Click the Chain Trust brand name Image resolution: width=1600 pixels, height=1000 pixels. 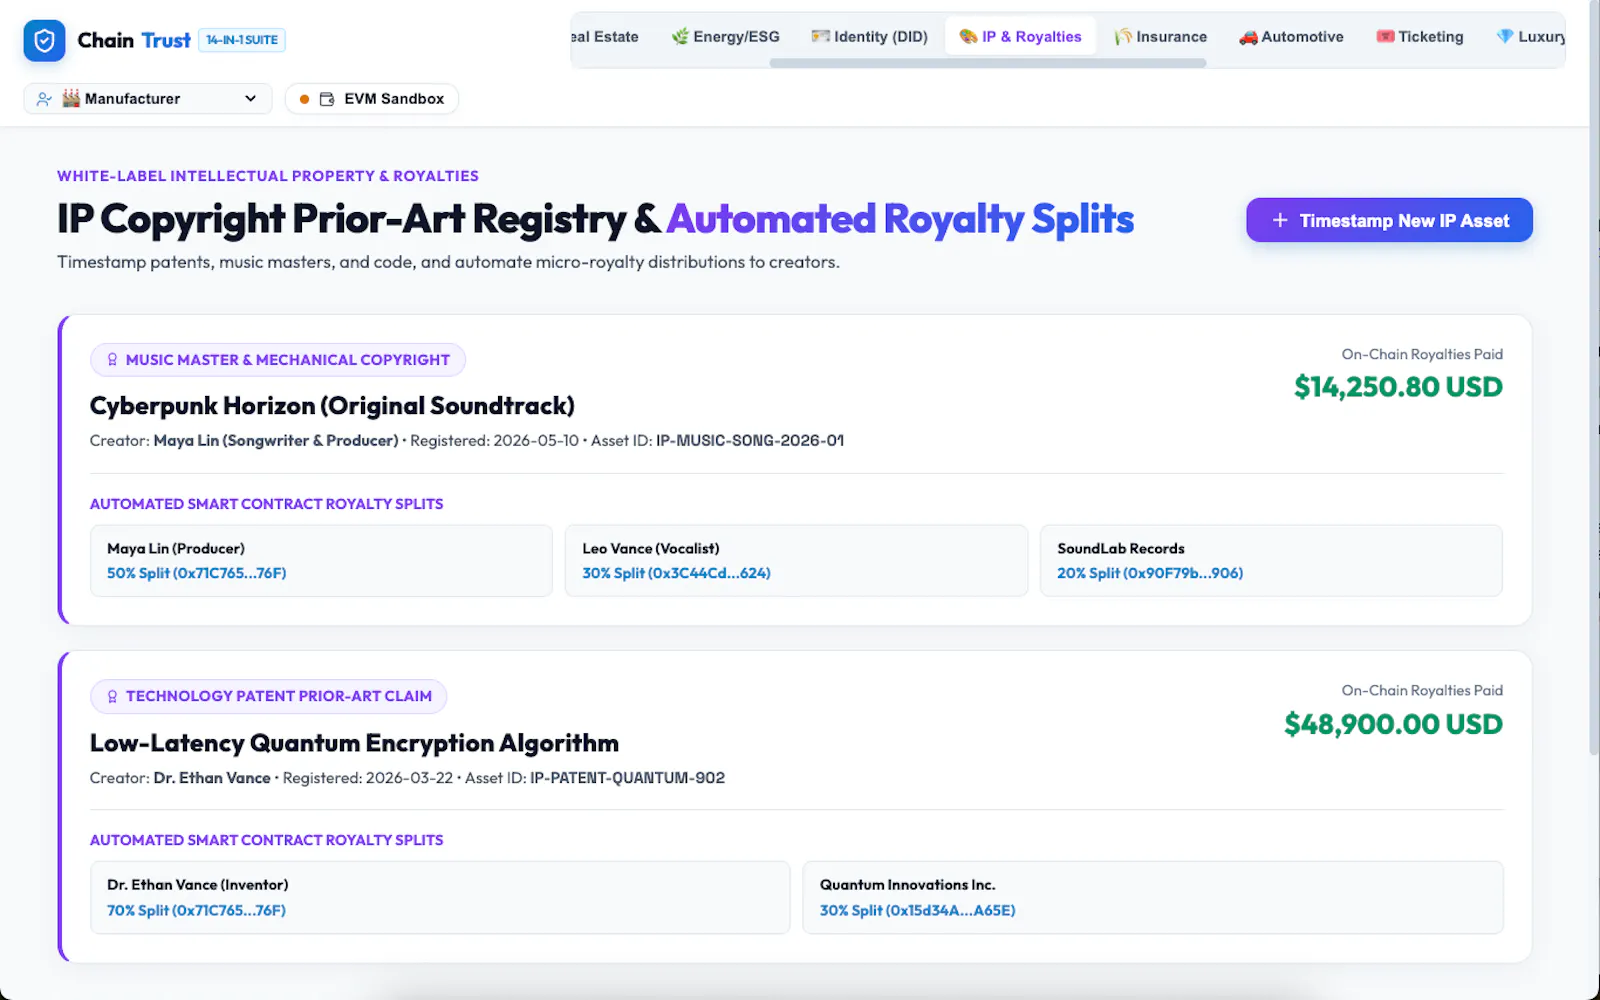134,40
